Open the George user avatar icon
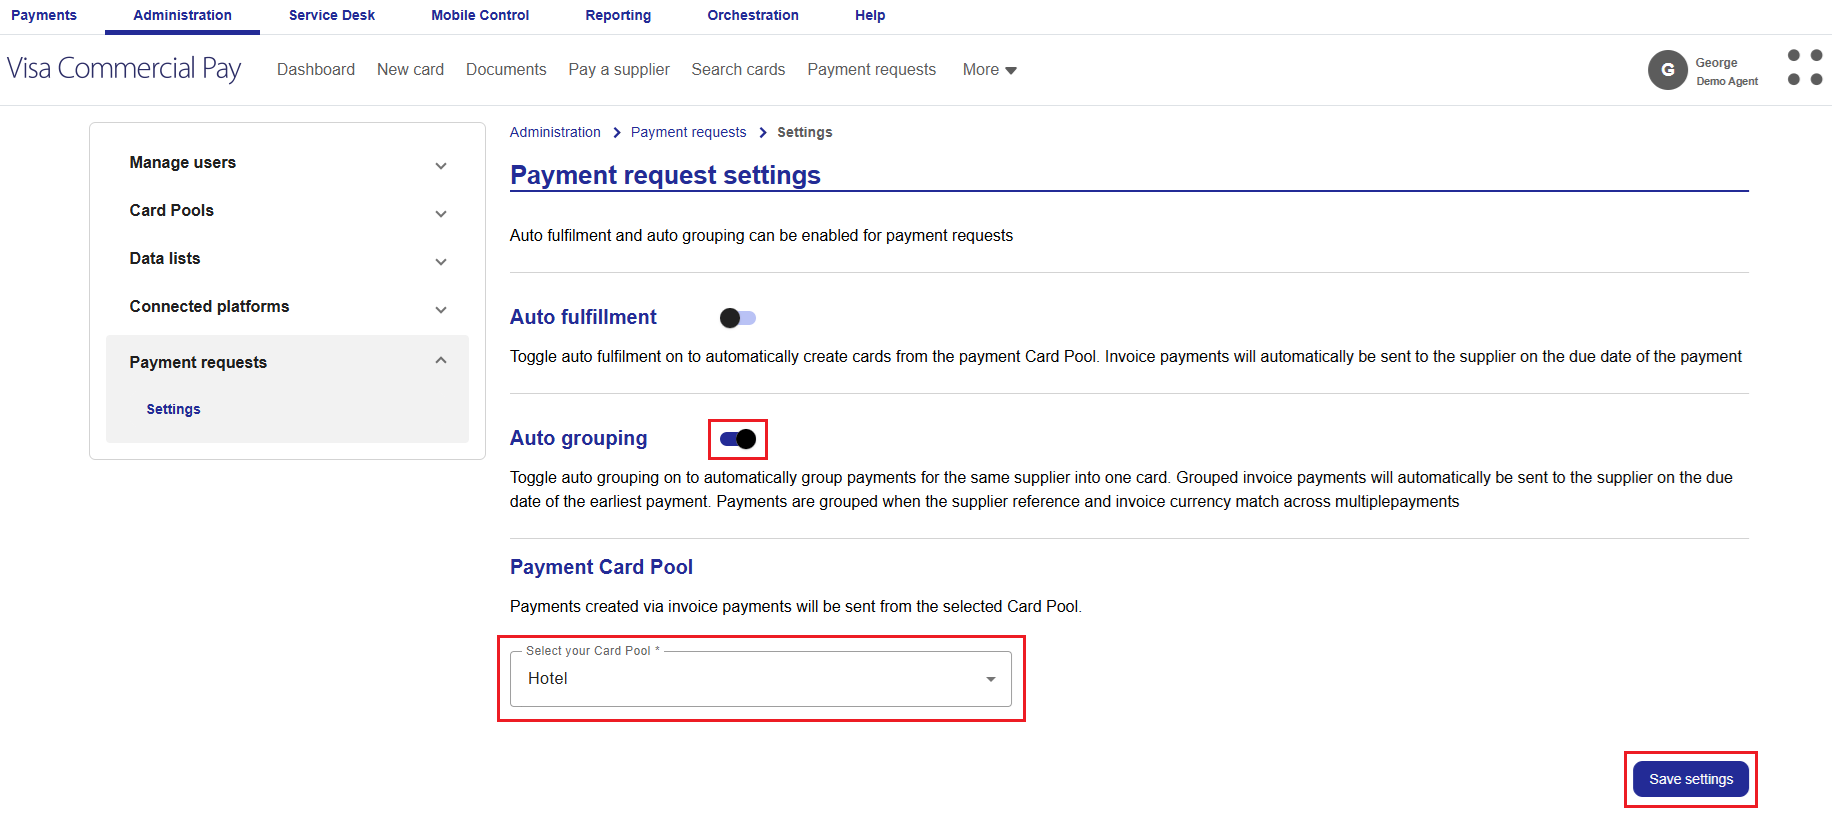1832x822 pixels. coord(1667,70)
